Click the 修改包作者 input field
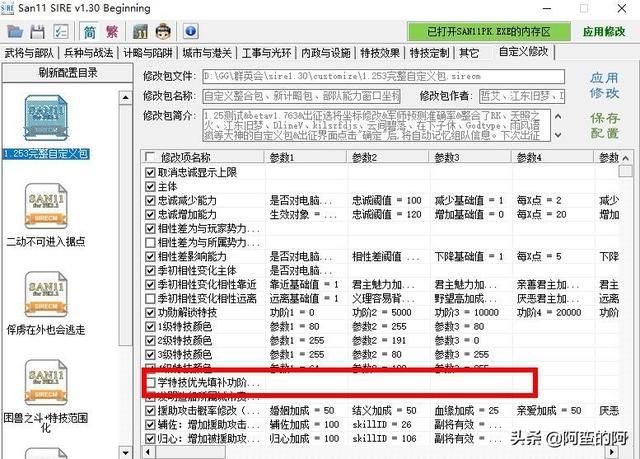Viewport: 640px width, 459px height. 522,96
